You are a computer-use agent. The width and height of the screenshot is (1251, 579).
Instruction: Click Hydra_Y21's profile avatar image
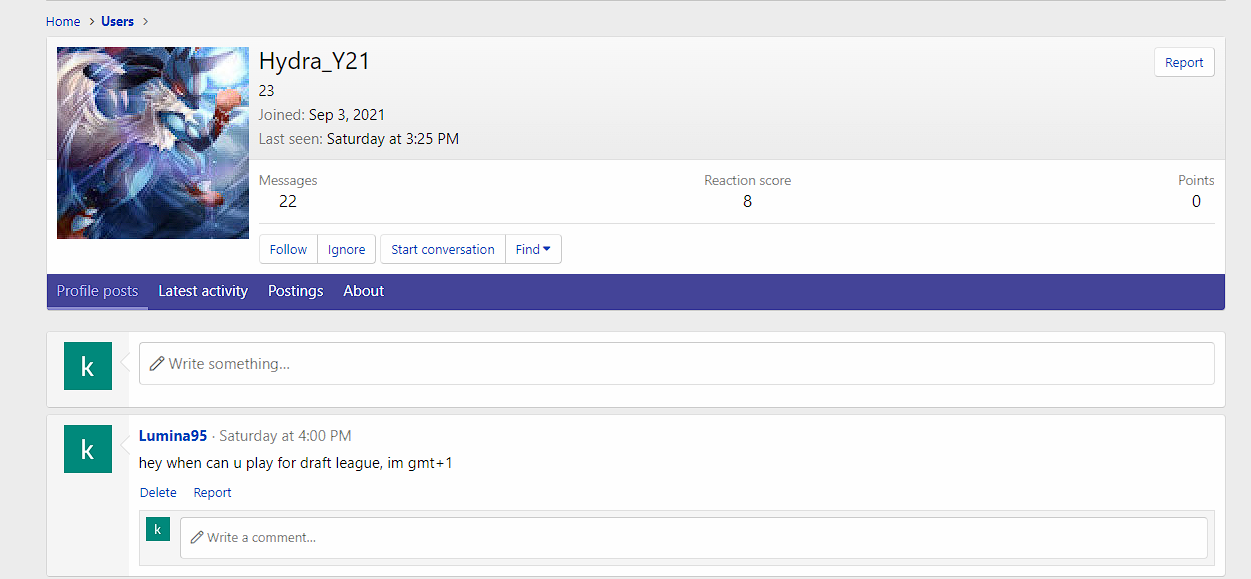click(x=153, y=143)
